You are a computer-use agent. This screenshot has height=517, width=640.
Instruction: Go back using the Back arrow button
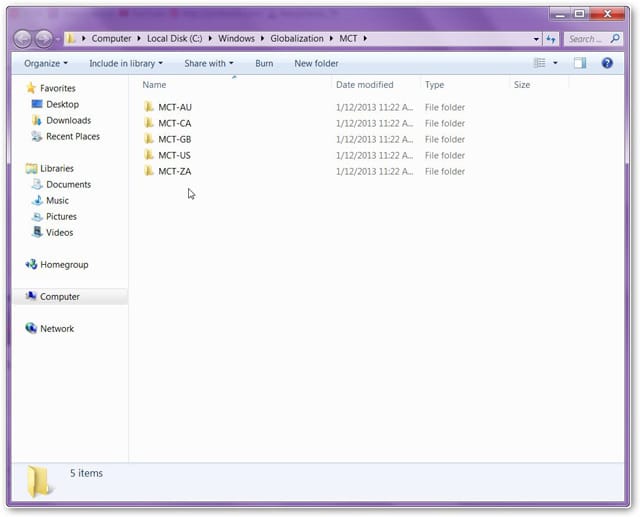[x=22, y=39]
